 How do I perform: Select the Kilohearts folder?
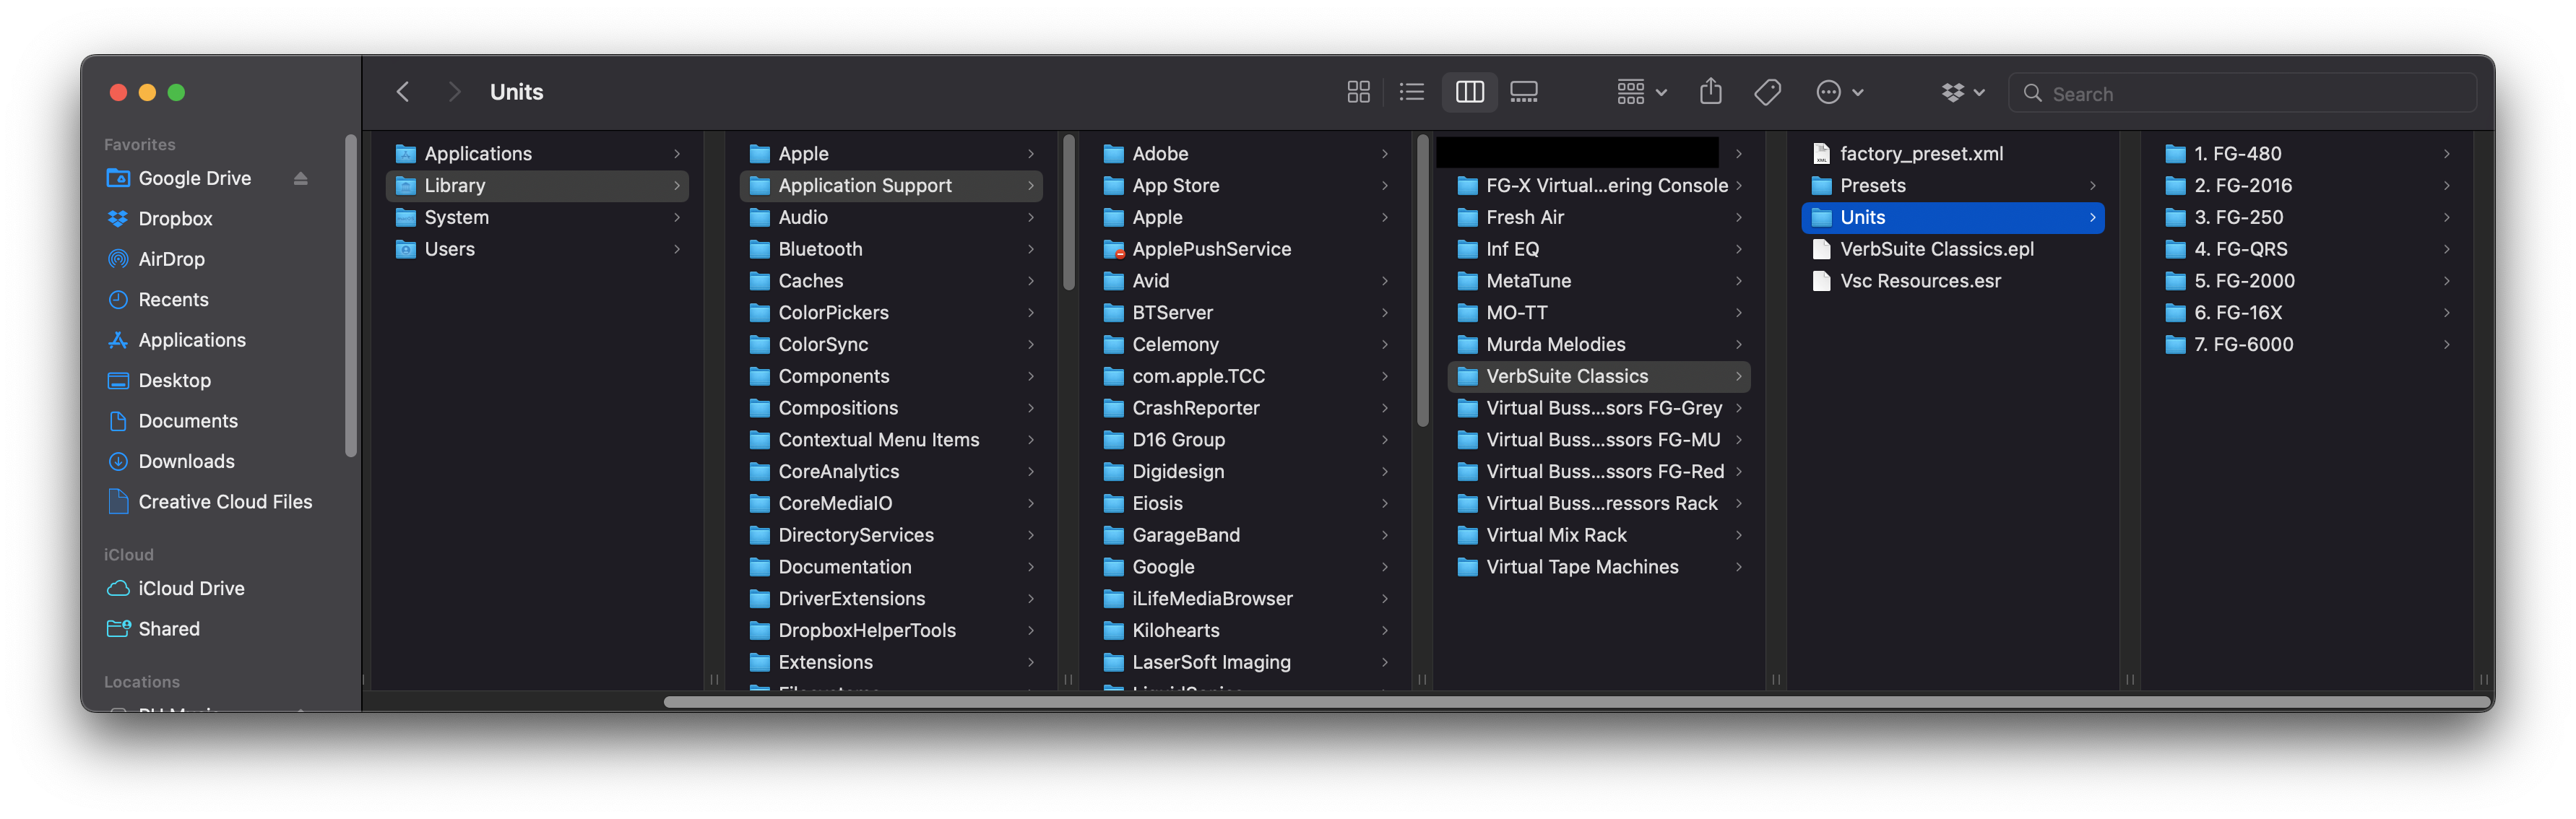(x=1245, y=631)
